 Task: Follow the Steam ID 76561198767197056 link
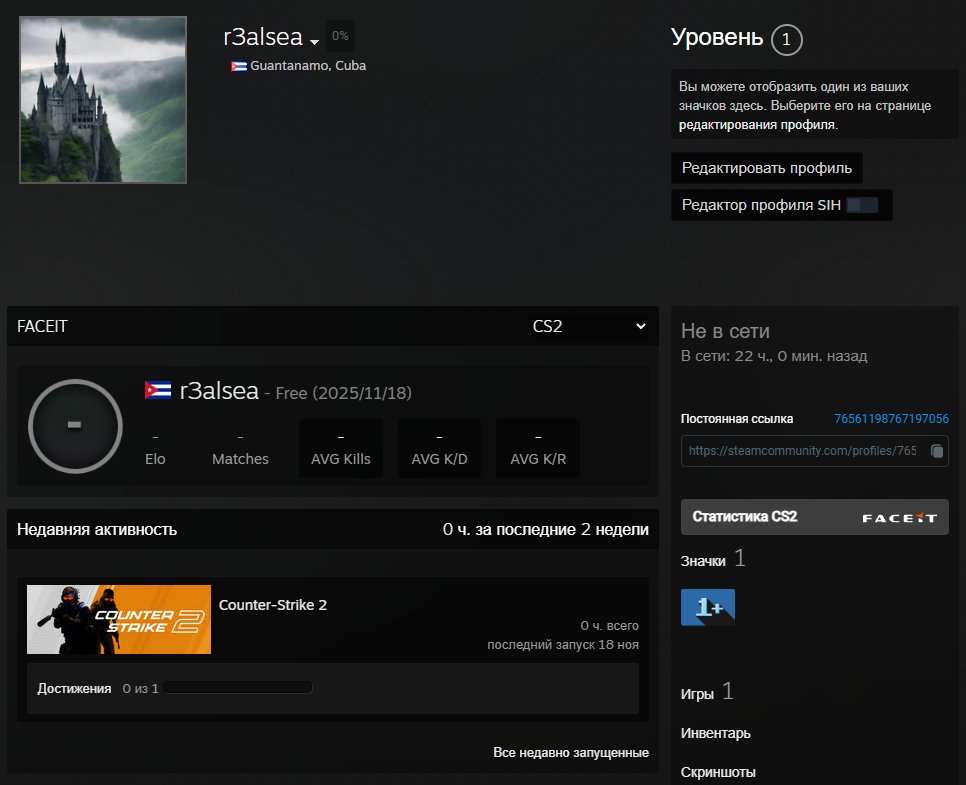click(x=891, y=419)
